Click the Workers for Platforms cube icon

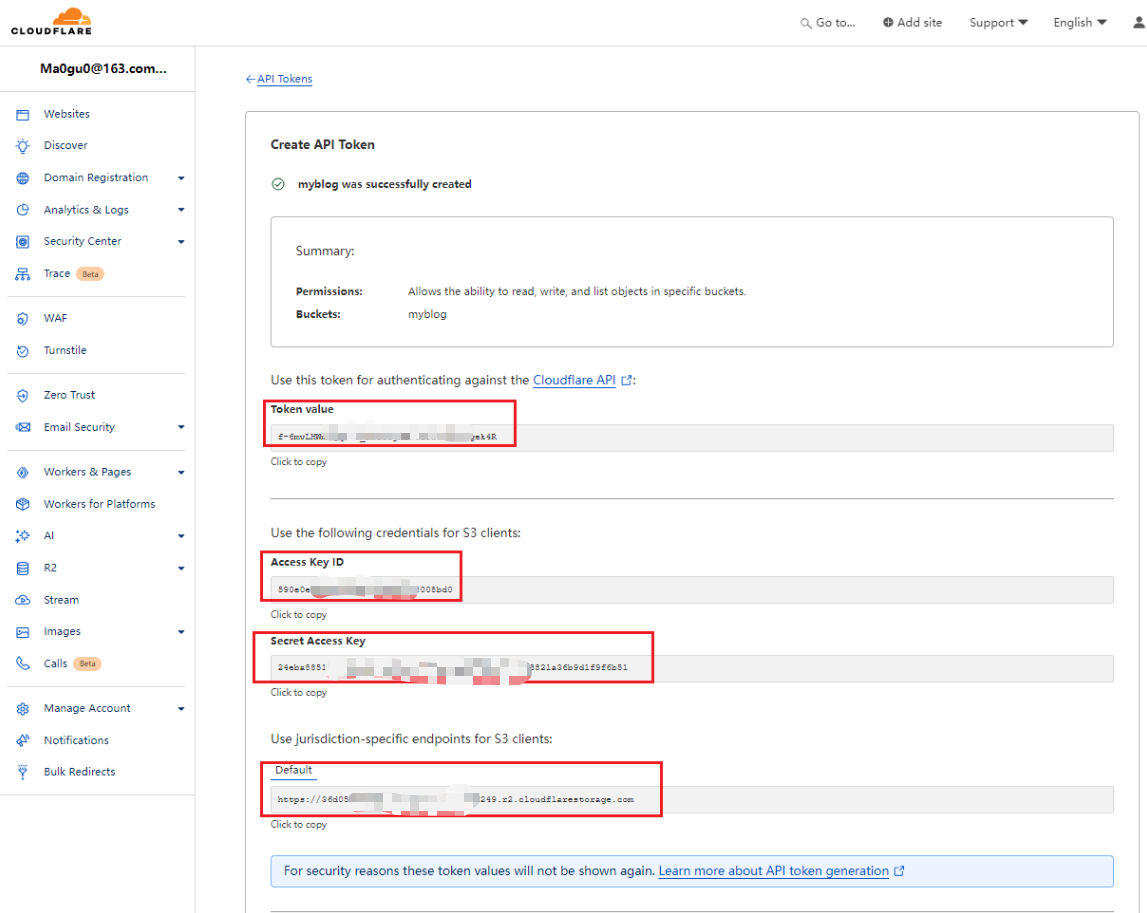click(x=23, y=504)
